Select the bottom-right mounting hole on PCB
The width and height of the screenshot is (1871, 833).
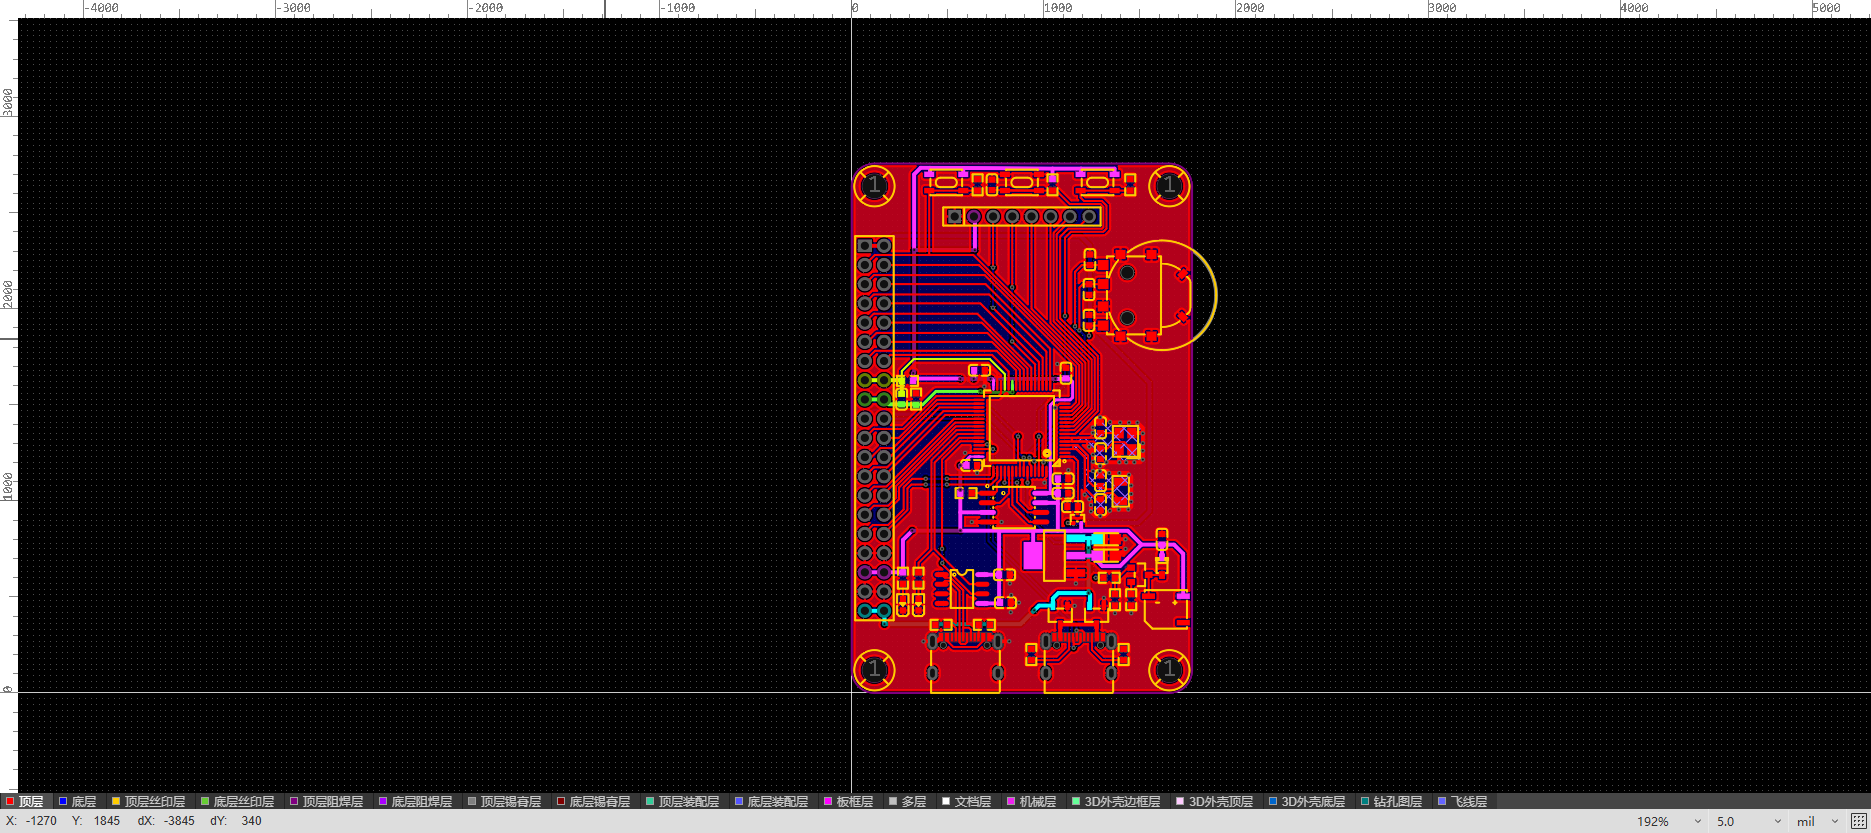tap(1169, 669)
